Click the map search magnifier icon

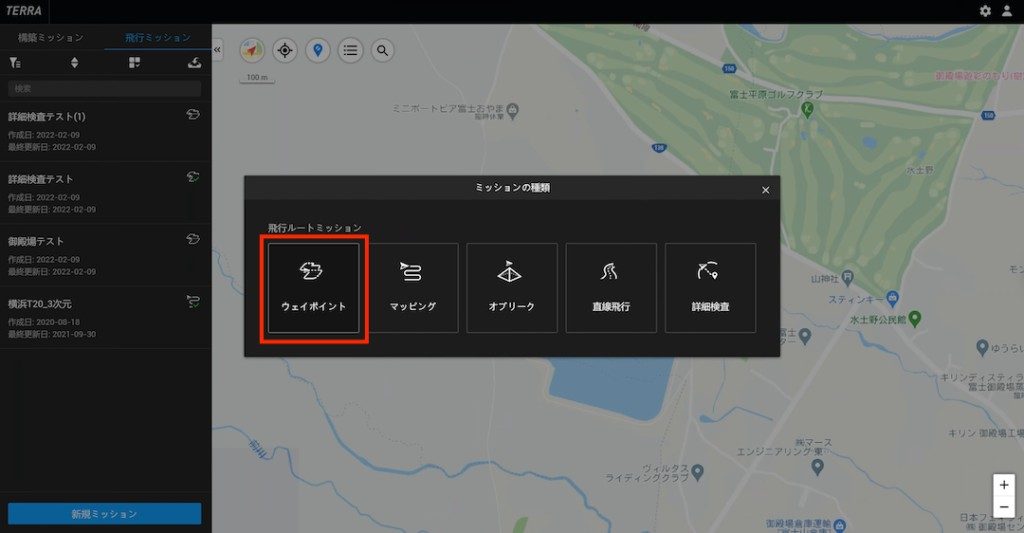click(x=382, y=50)
